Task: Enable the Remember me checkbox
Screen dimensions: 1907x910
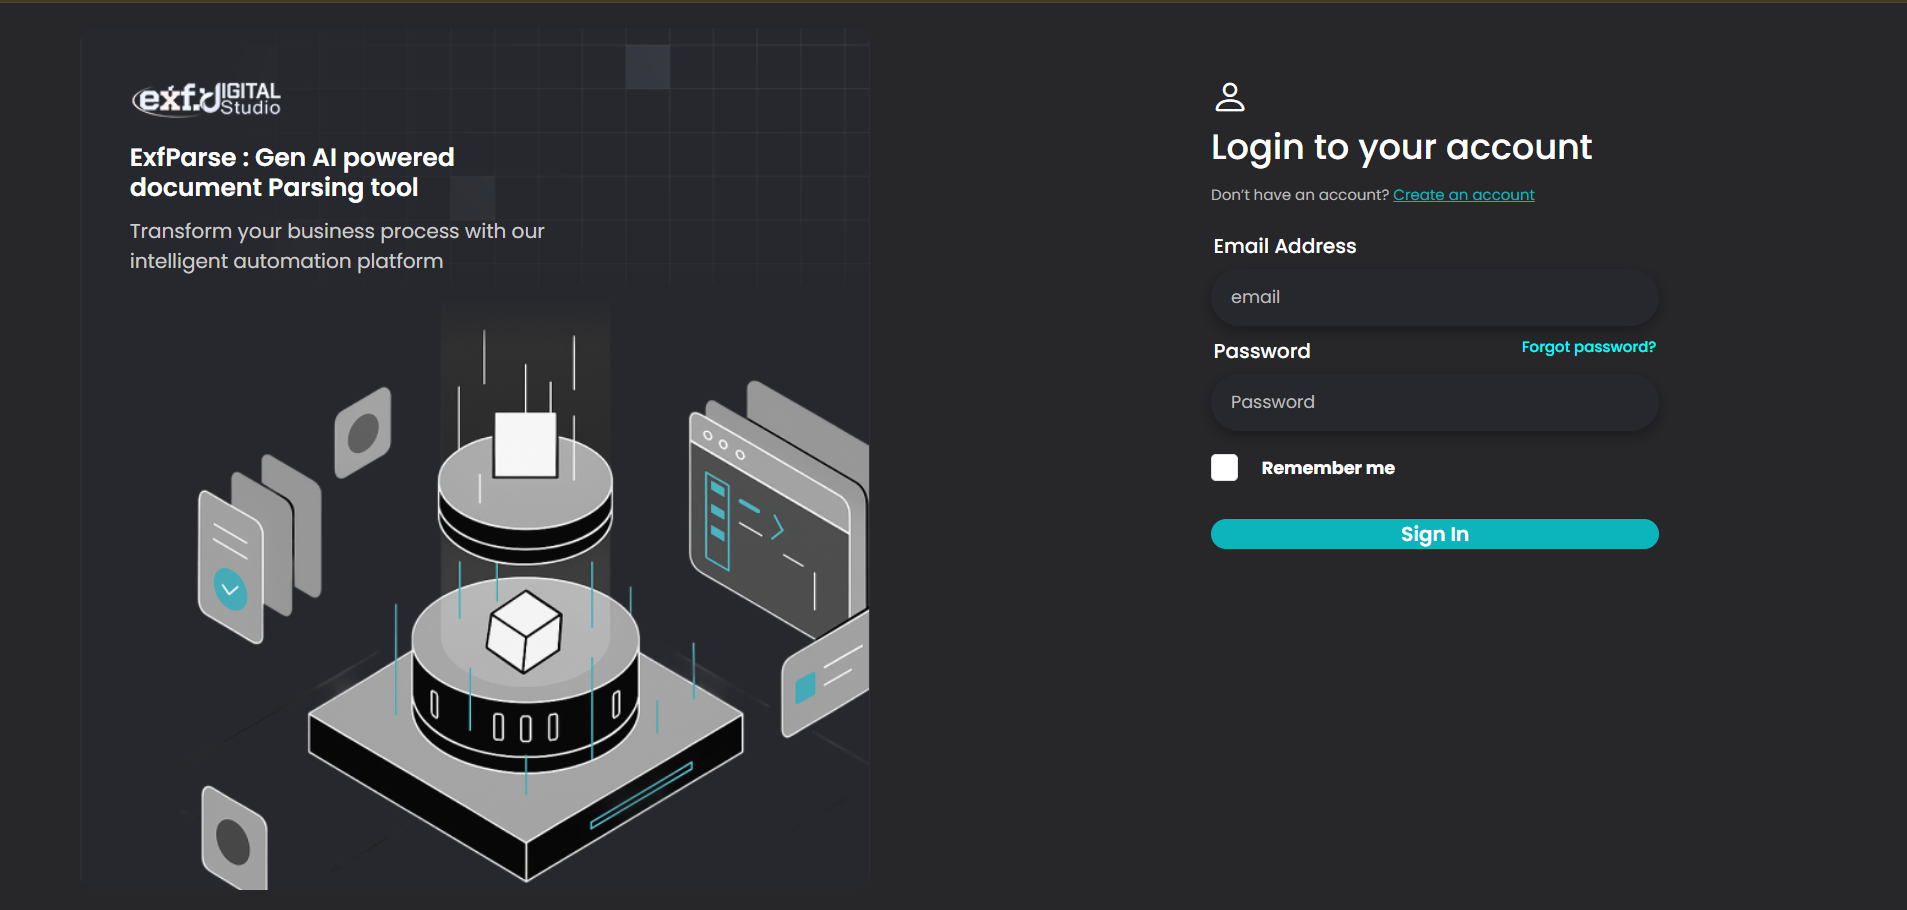Action: pos(1224,468)
